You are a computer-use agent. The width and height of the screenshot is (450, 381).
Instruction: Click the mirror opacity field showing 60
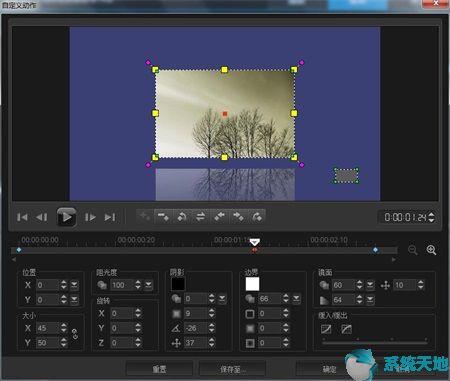[x=344, y=285]
